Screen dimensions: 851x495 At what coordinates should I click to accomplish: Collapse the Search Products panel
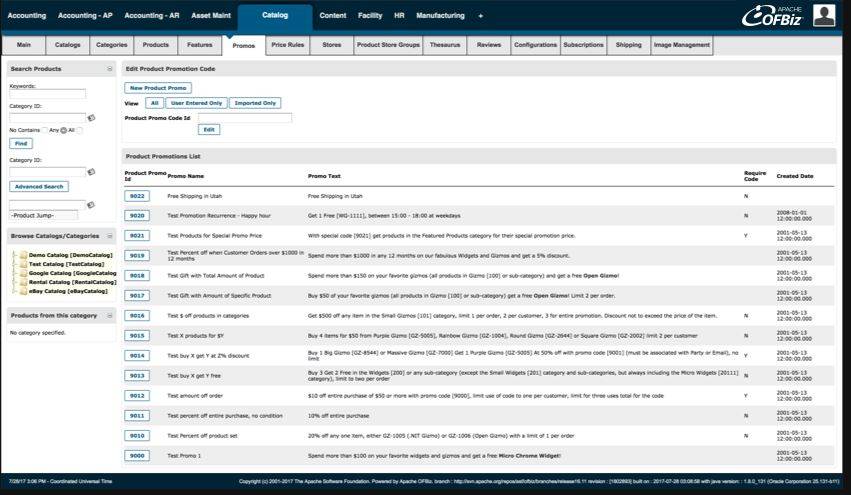tap(110, 69)
